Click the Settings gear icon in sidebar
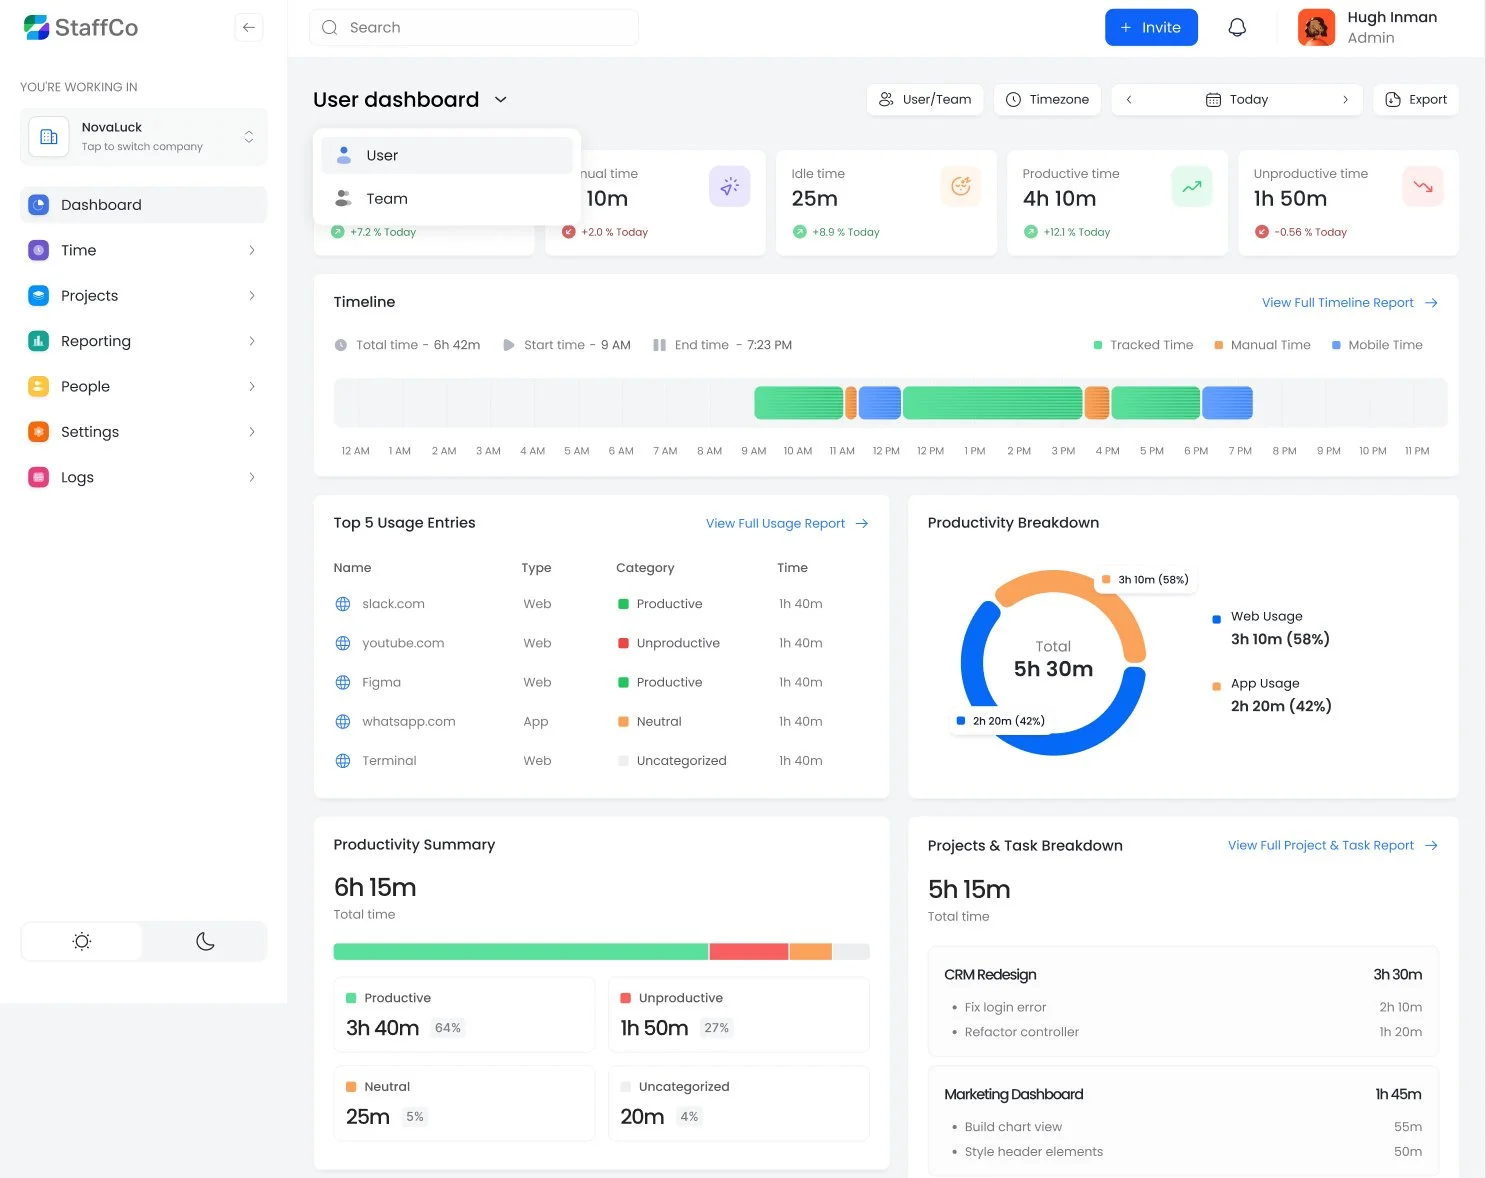 coord(38,431)
